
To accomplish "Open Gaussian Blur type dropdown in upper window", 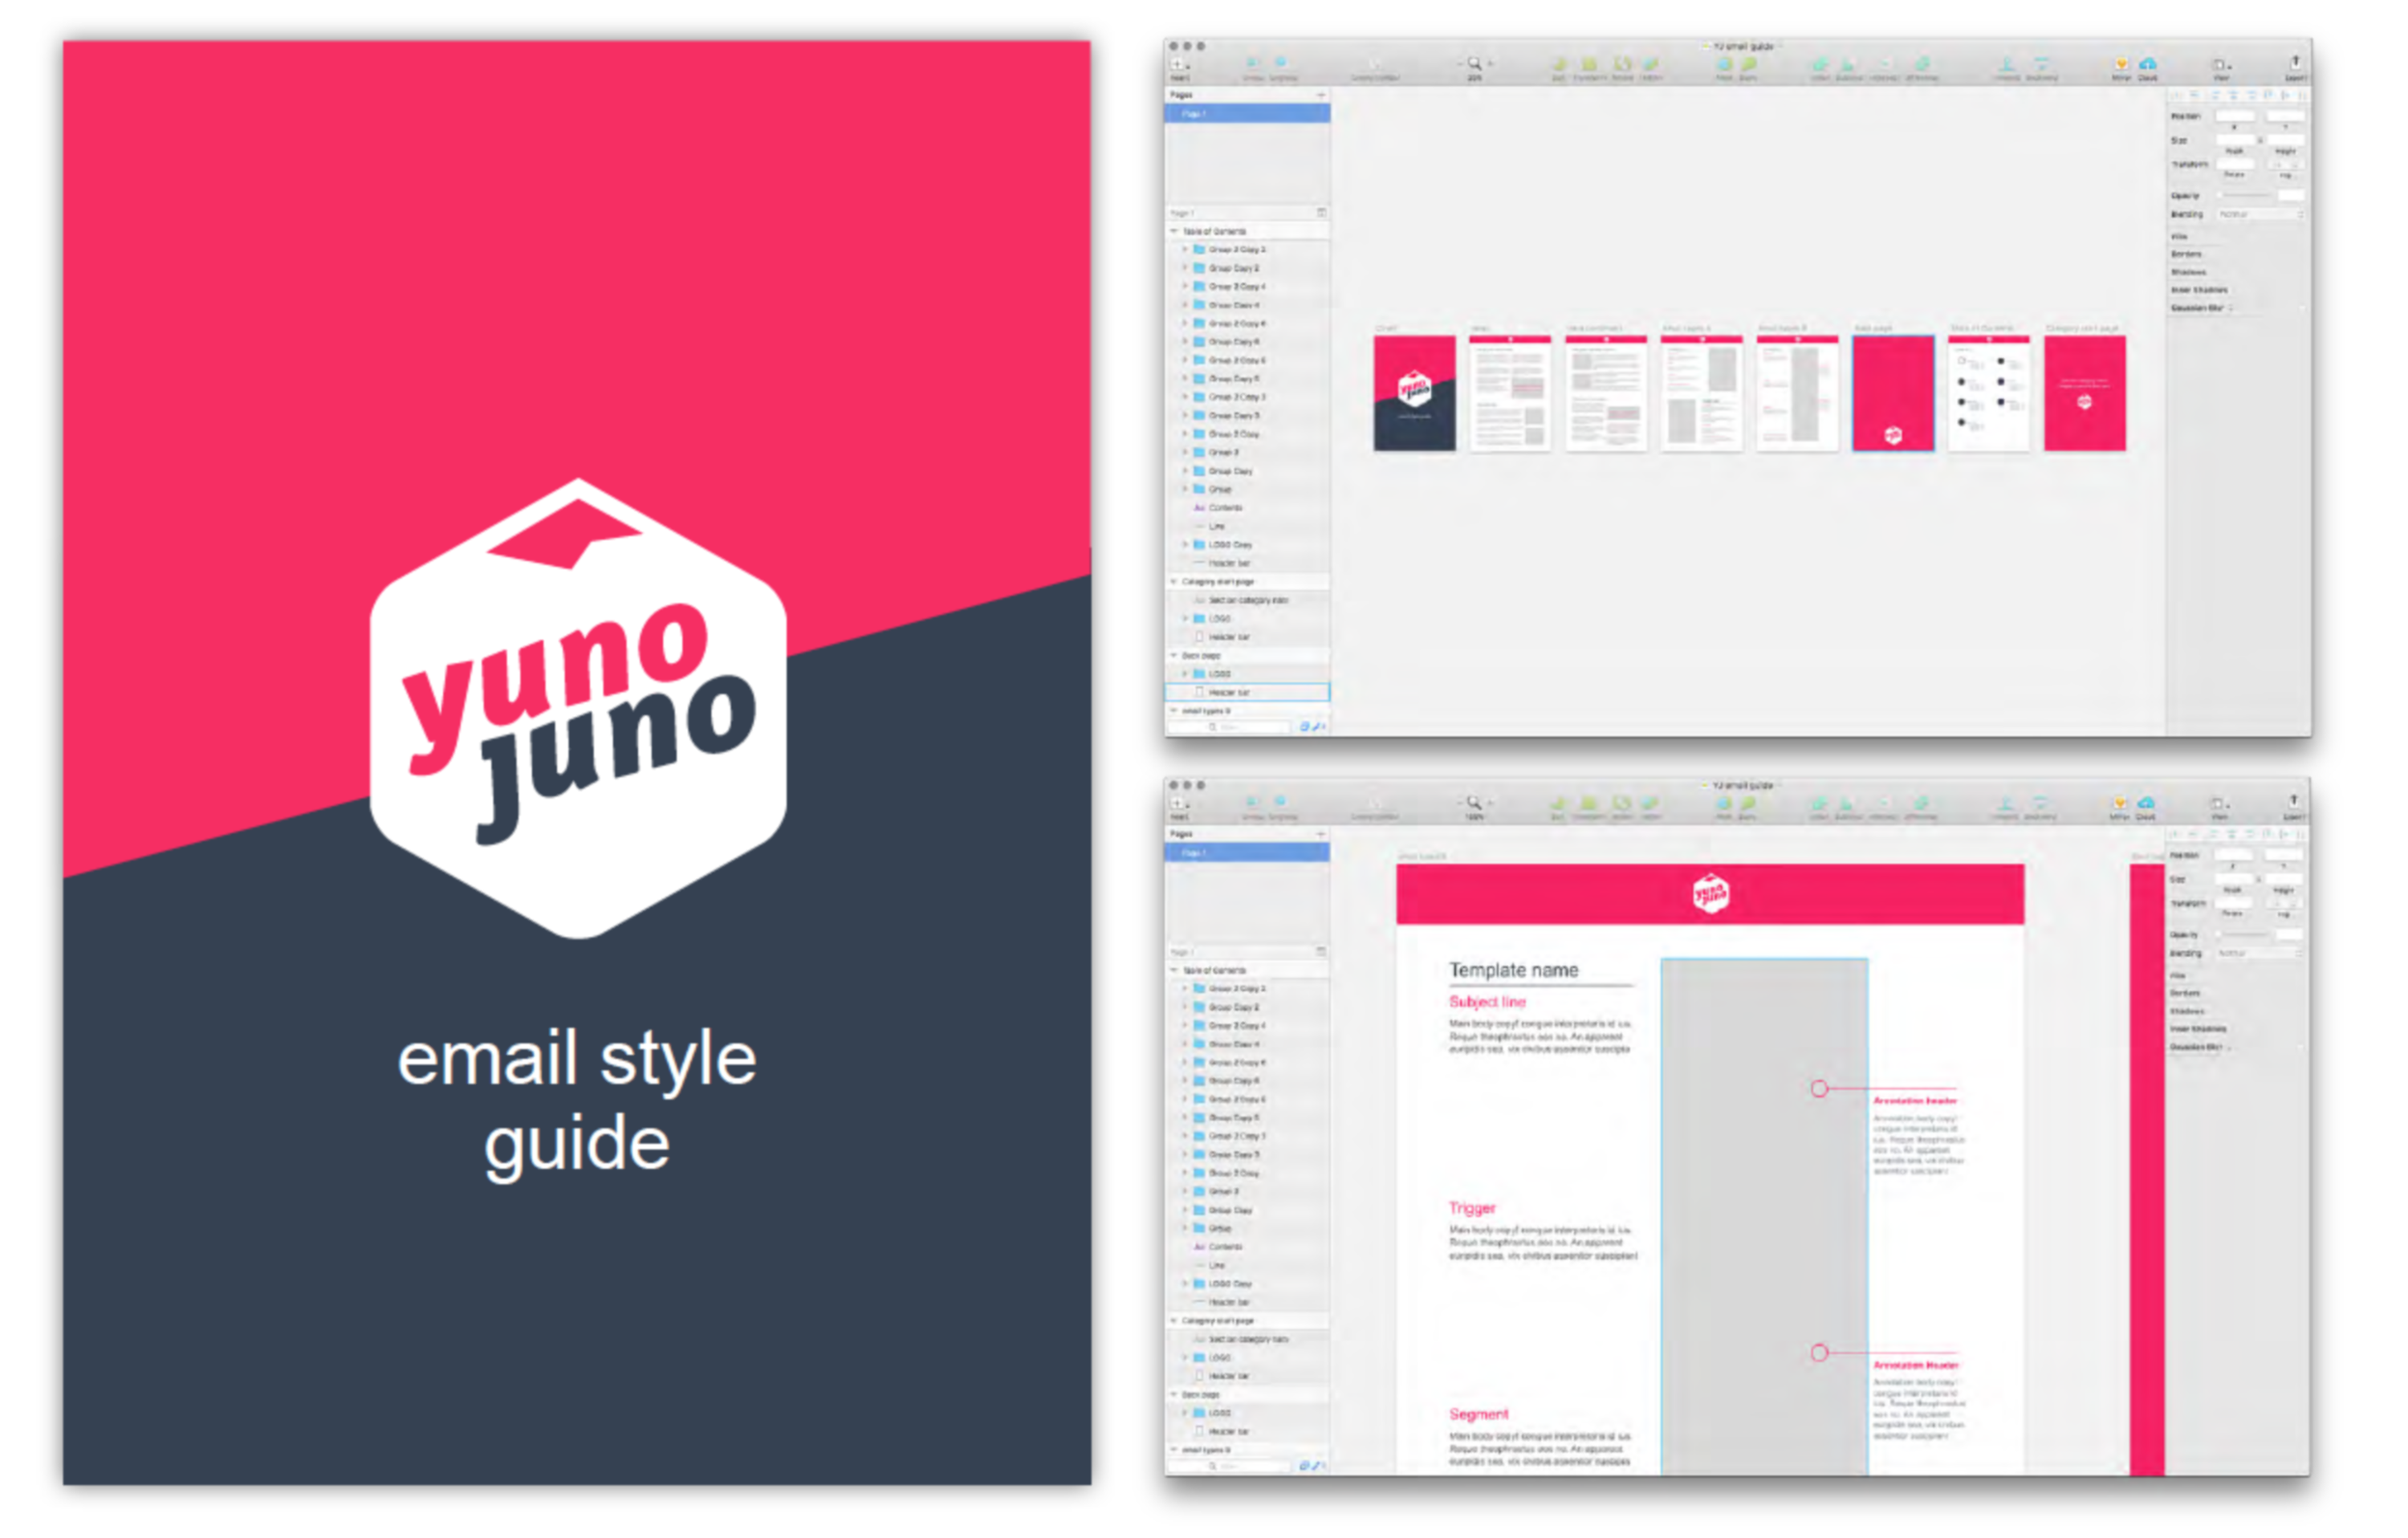I will point(2231,308).
